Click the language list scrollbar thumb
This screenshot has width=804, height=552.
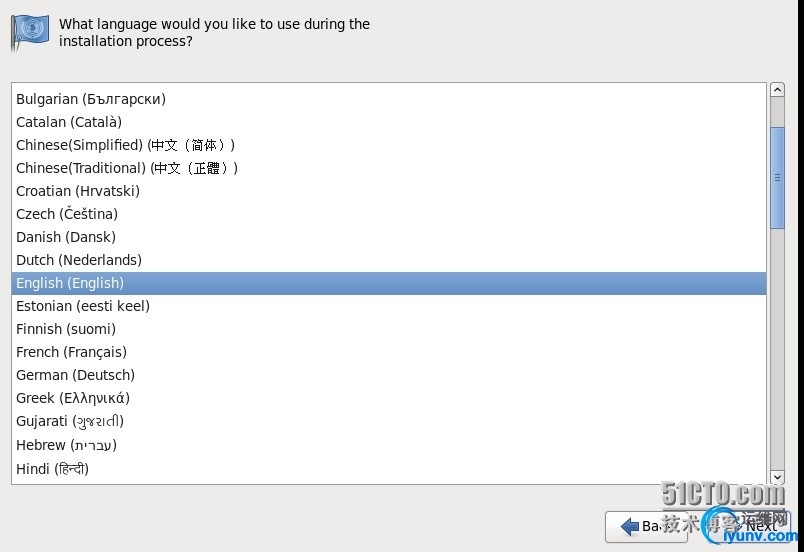[x=777, y=177]
